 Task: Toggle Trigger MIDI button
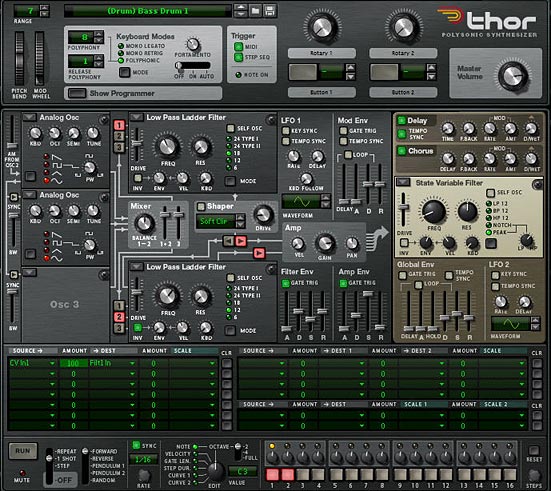pyautogui.click(x=239, y=46)
